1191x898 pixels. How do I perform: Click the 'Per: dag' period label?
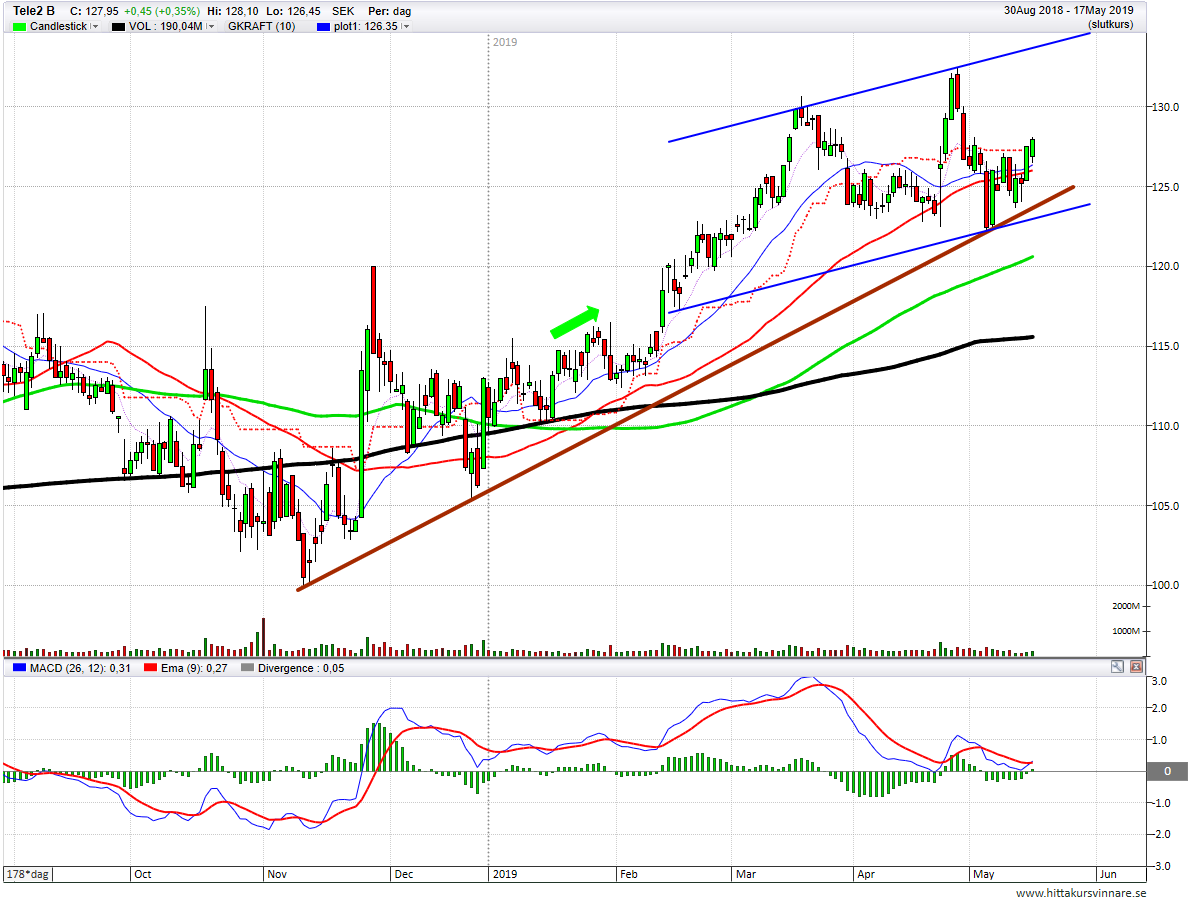(x=389, y=11)
